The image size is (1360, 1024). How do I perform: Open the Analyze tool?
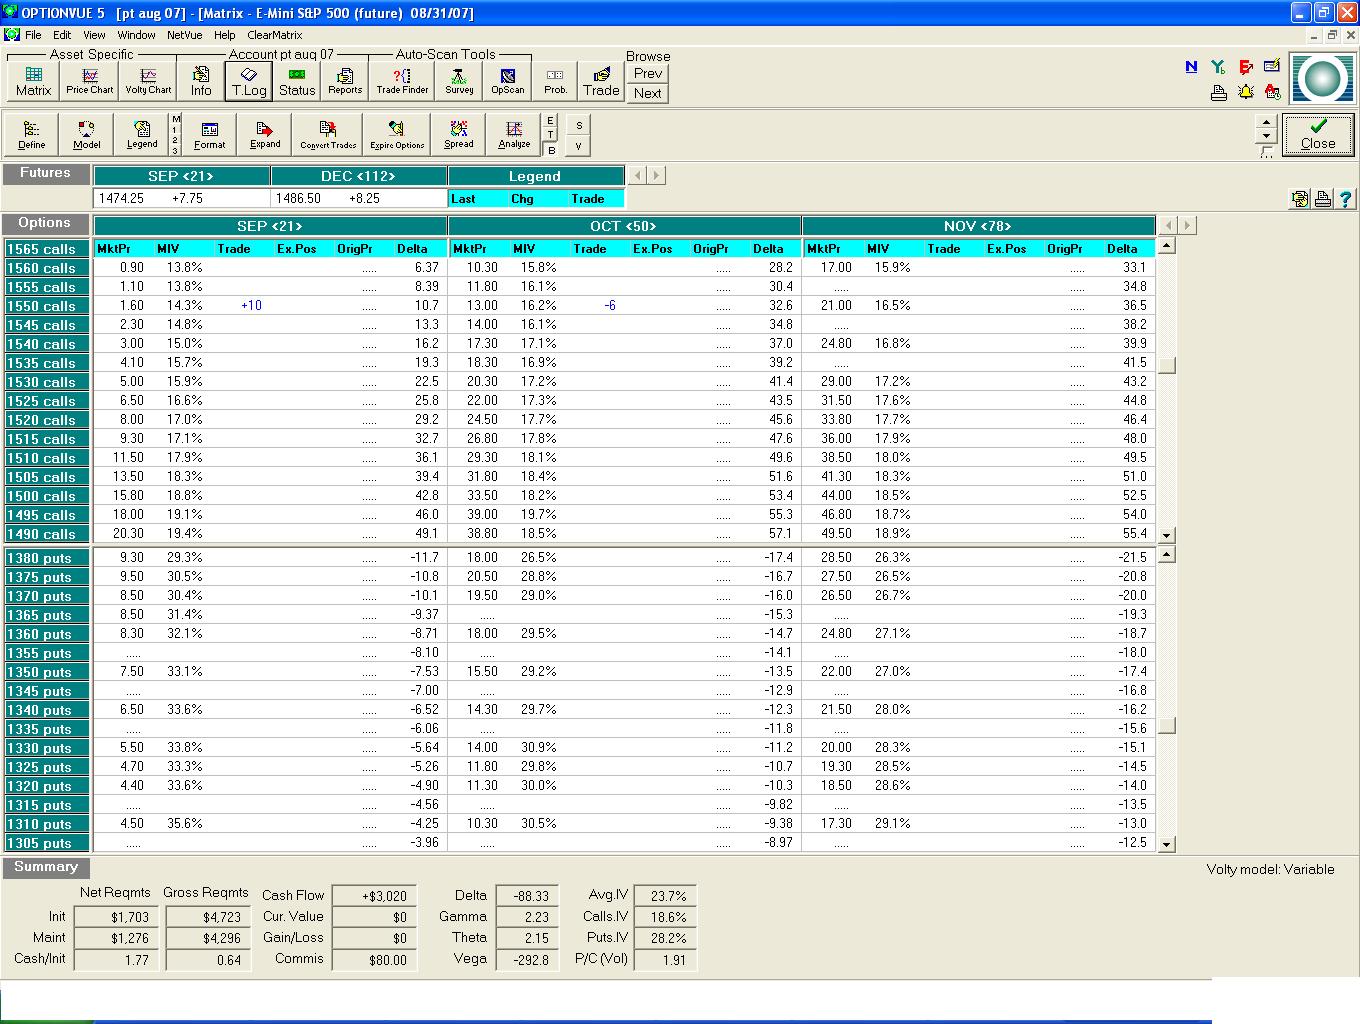pyautogui.click(x=514, y=133)
